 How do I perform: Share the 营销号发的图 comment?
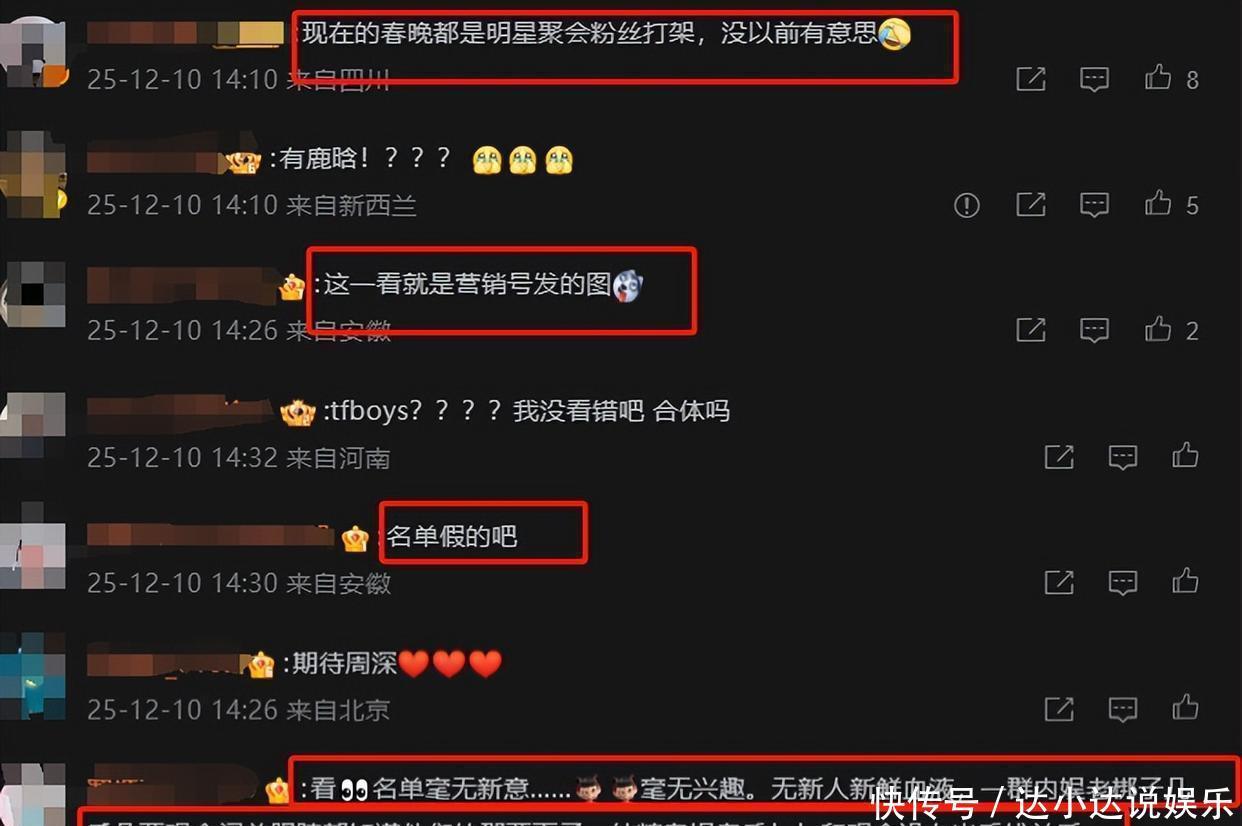[1031, 330]
